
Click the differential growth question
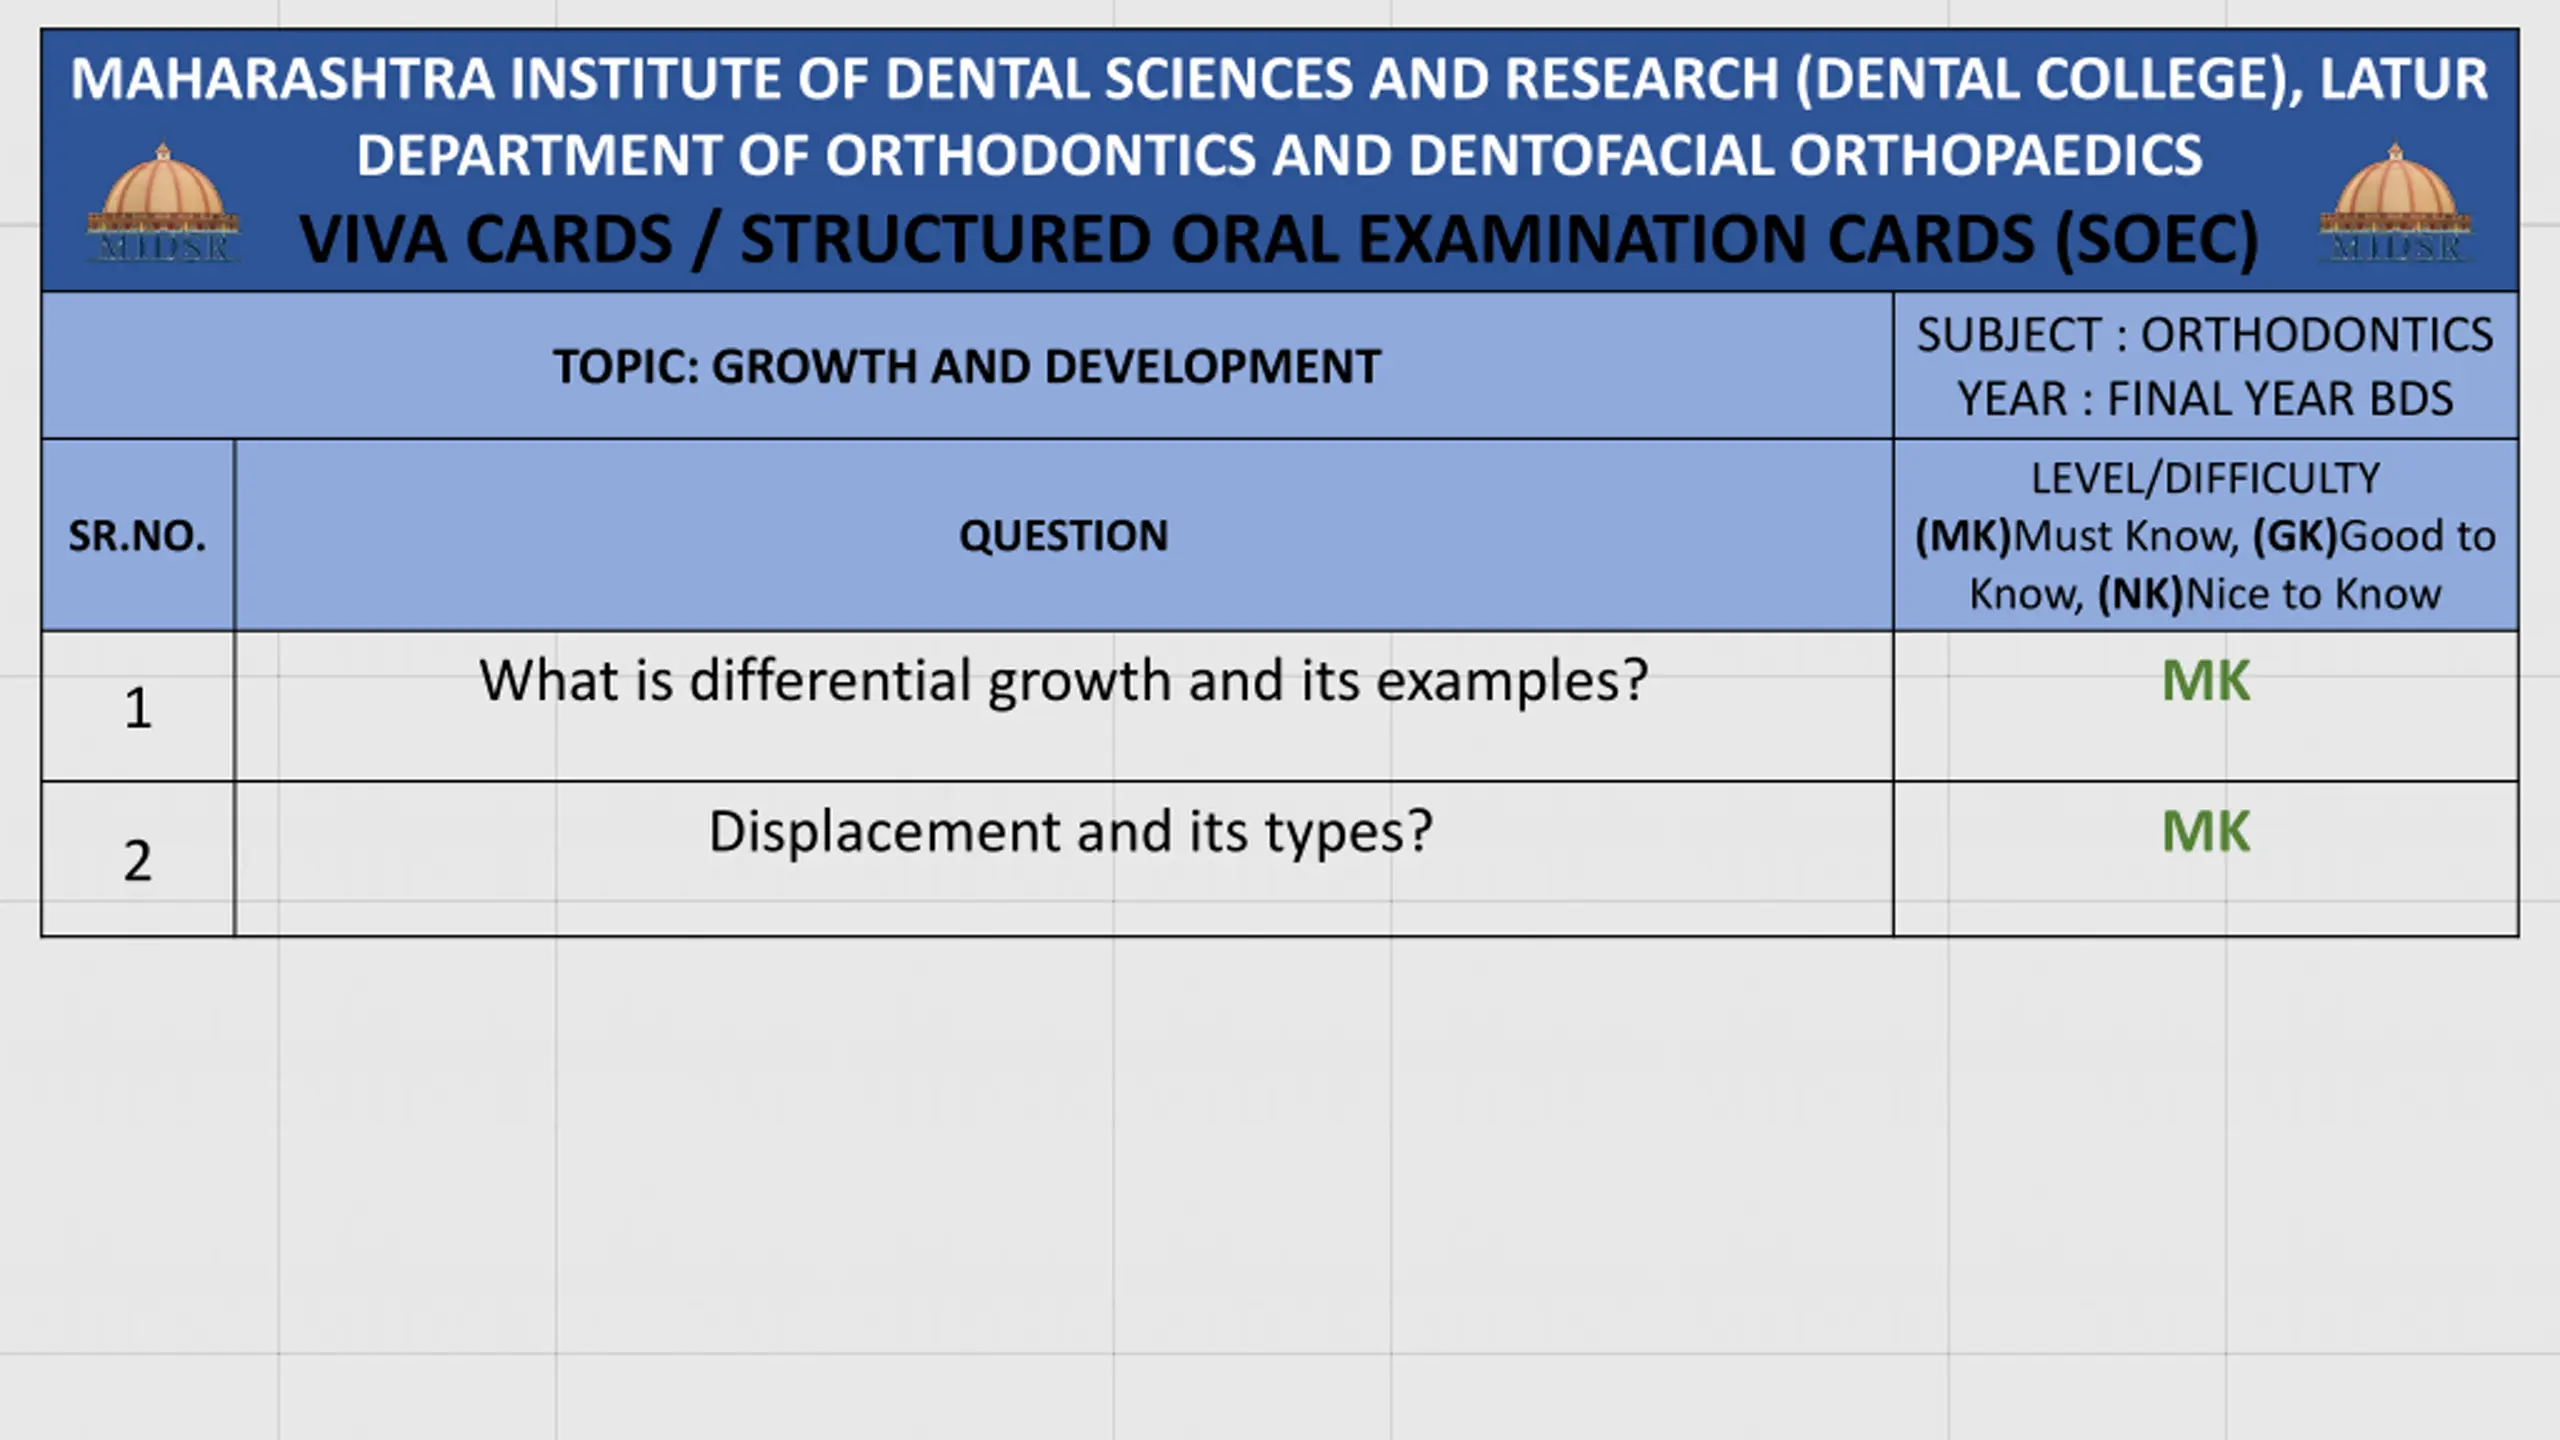tap(1064, 681)
